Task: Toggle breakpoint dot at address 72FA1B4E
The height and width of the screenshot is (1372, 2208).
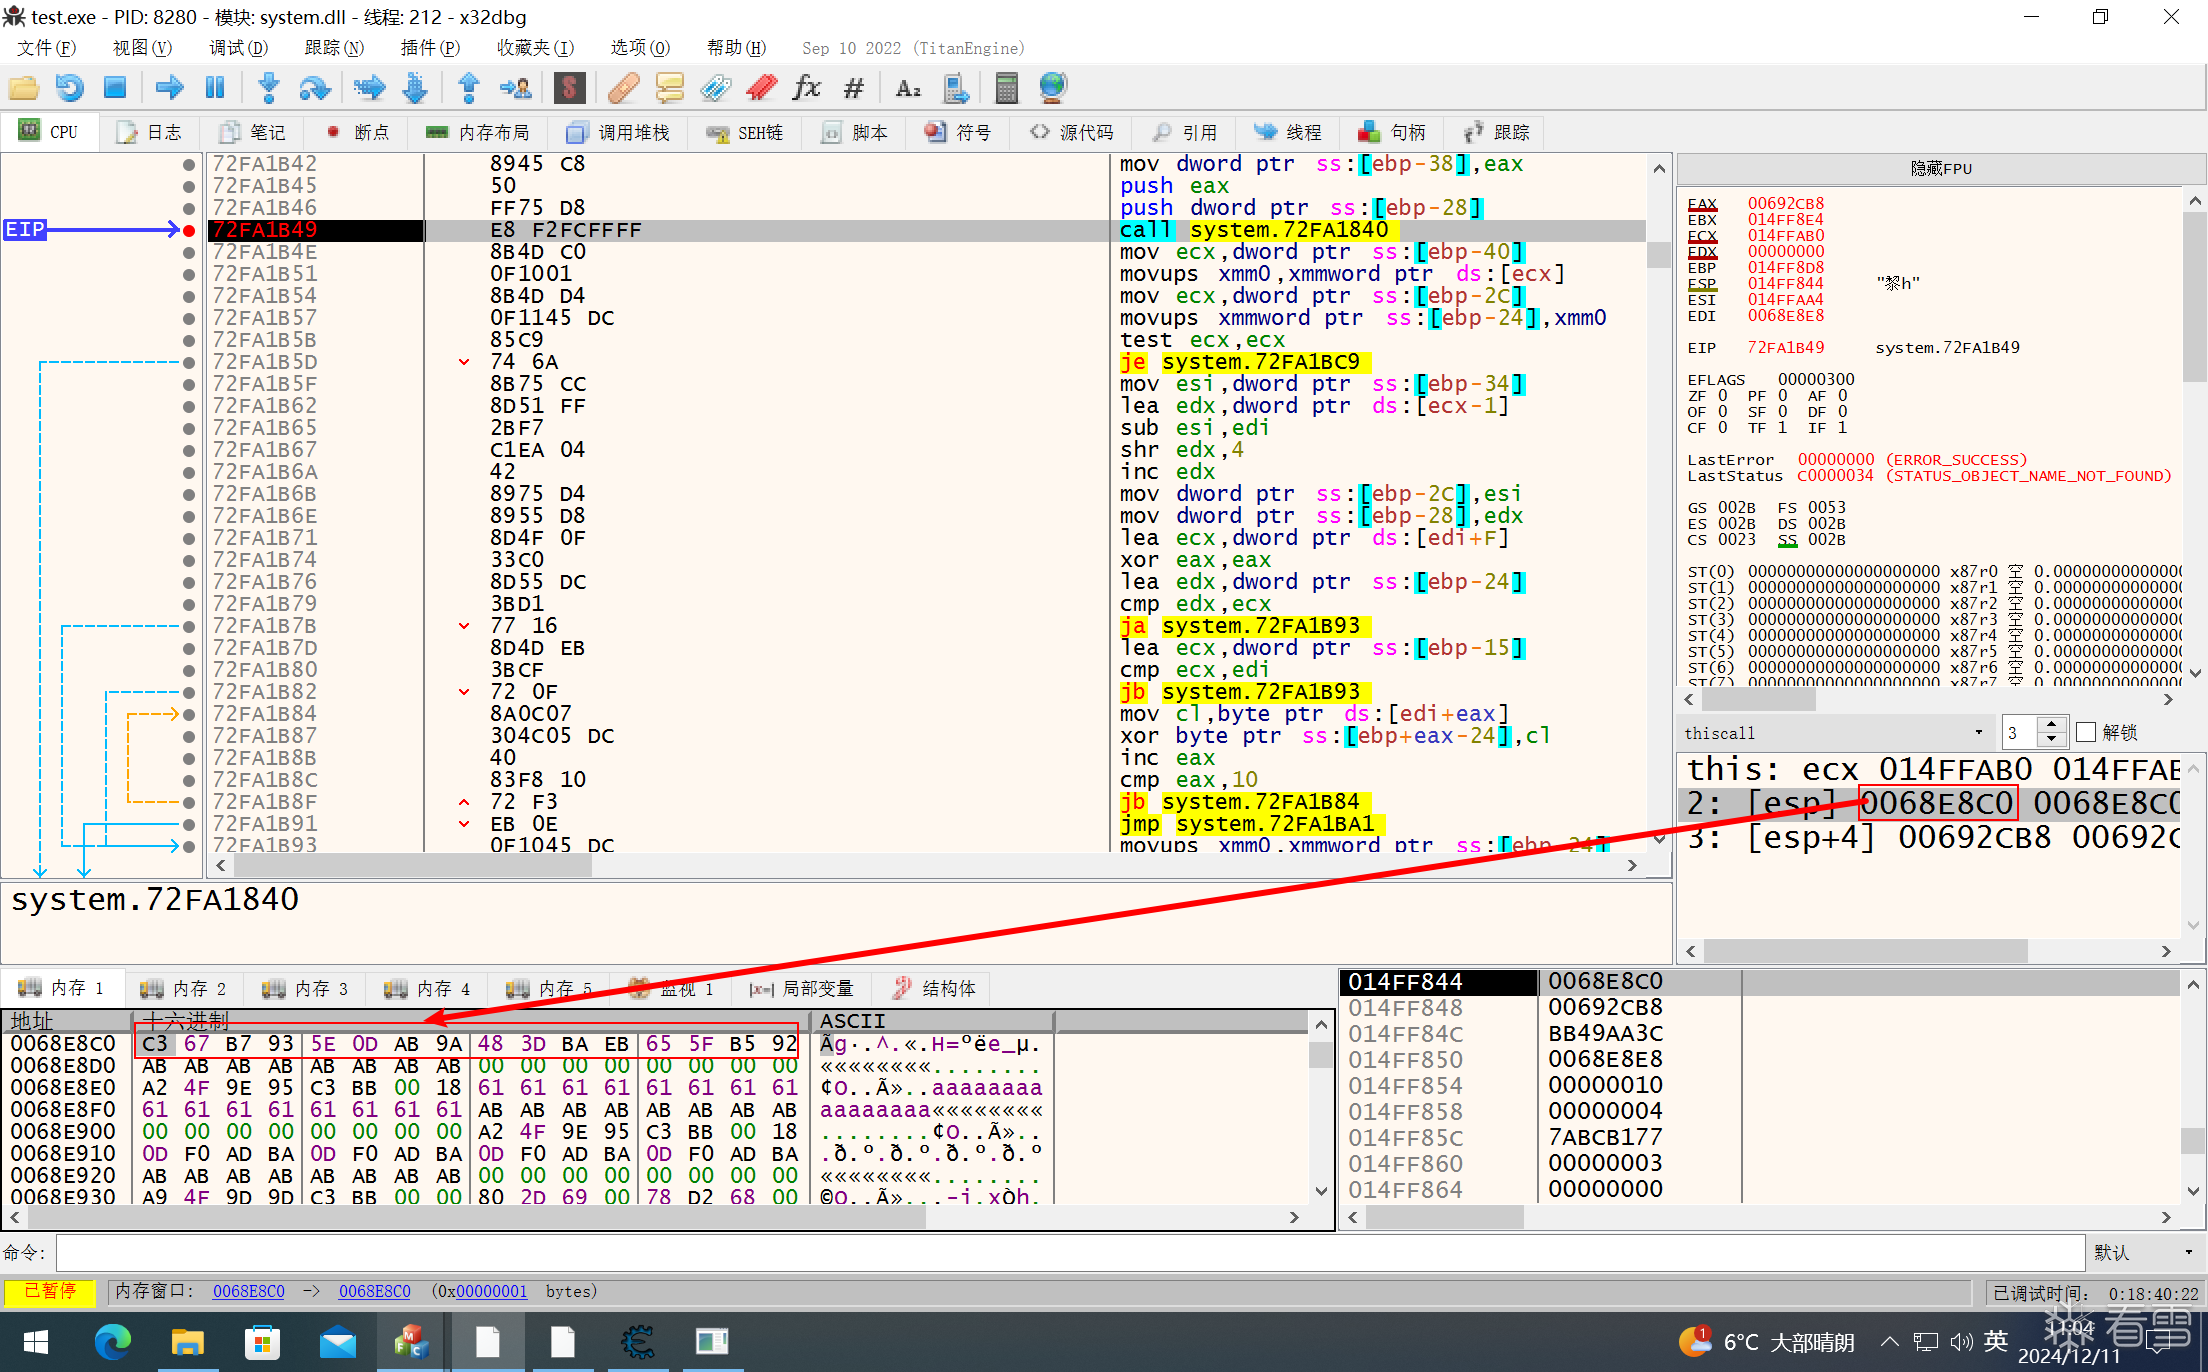Action: 189,252
